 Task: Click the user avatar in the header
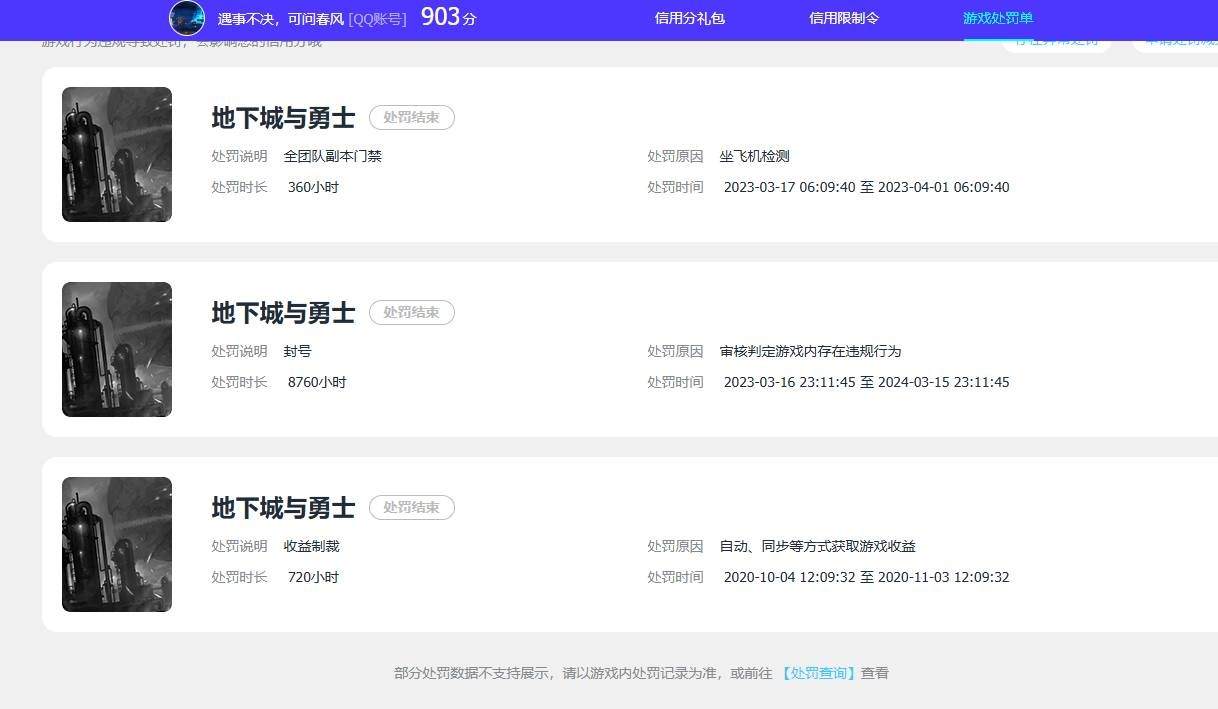pyautogui.click(x=187, y=18)
